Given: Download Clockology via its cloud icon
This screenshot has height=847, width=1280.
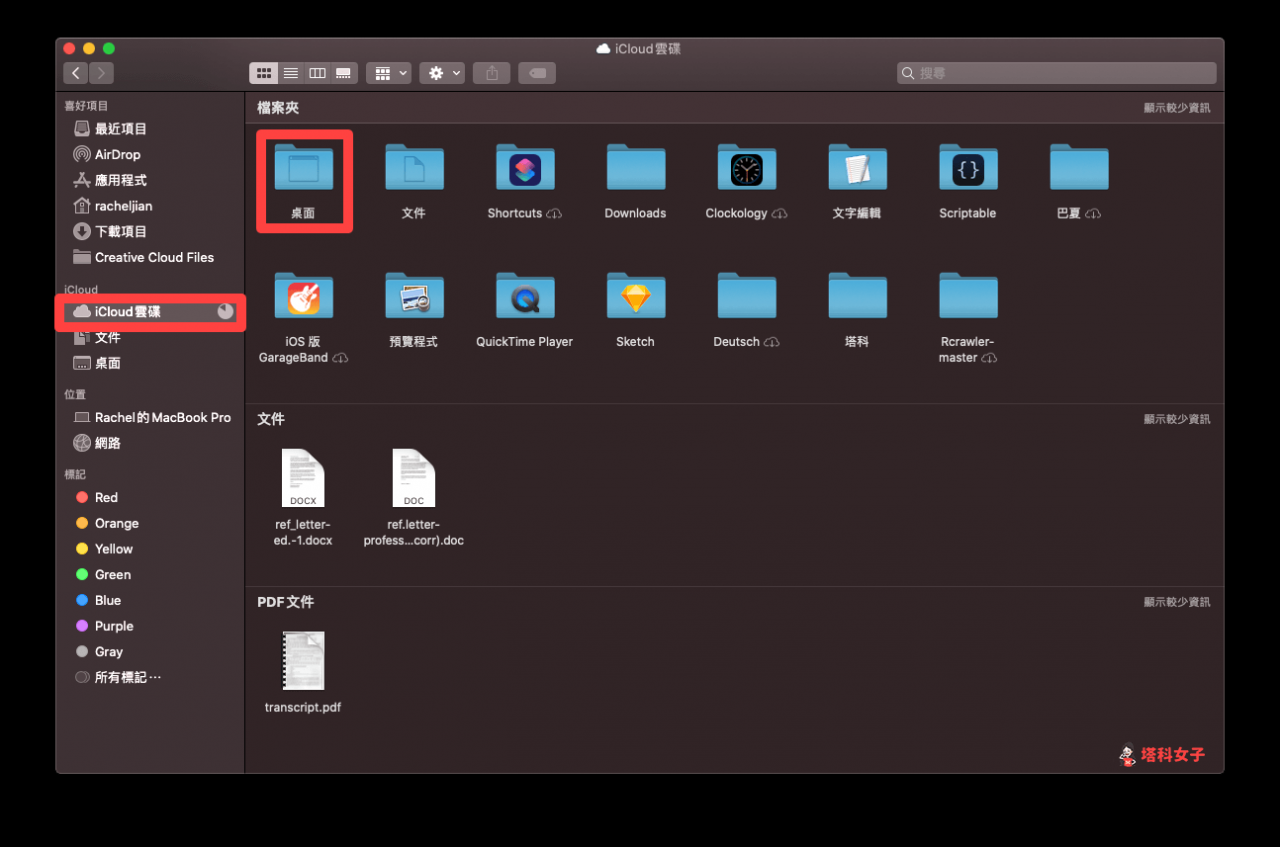Looking at the screenshot, I should click(x=780, y=214).
